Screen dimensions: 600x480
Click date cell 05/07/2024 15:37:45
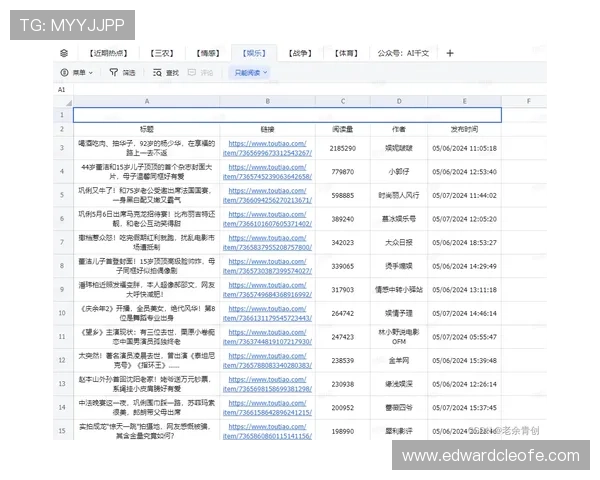coord(464,408)
